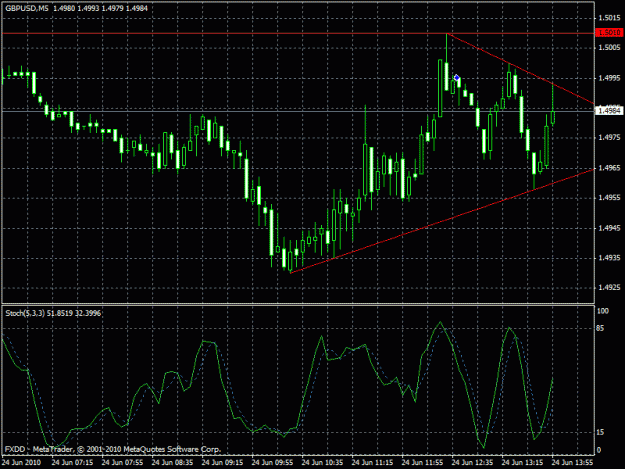
Task: Click the 1.4975 price scale label
Action: (x=609, y=137)
